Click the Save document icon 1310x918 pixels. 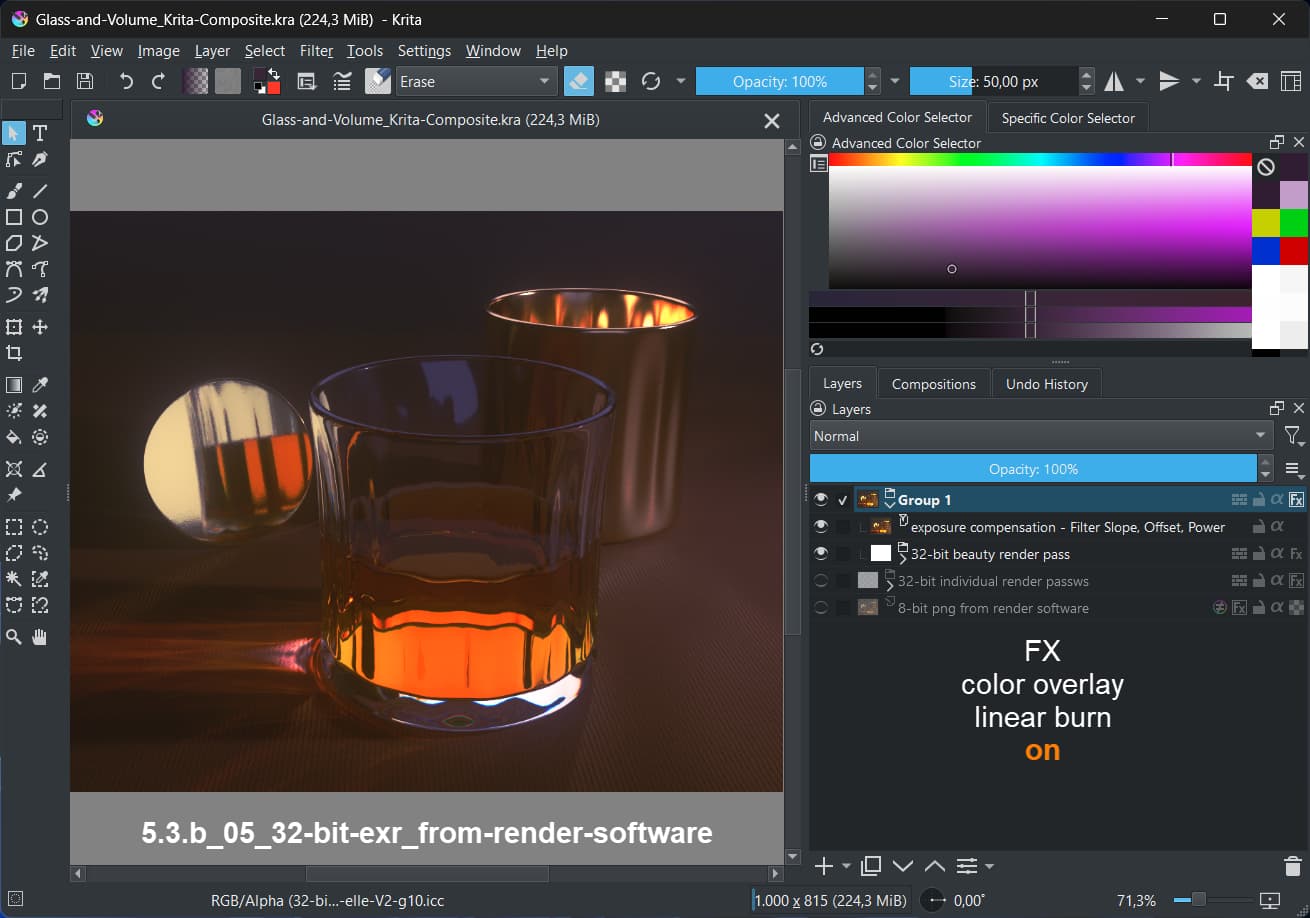[x=85, y=81]
